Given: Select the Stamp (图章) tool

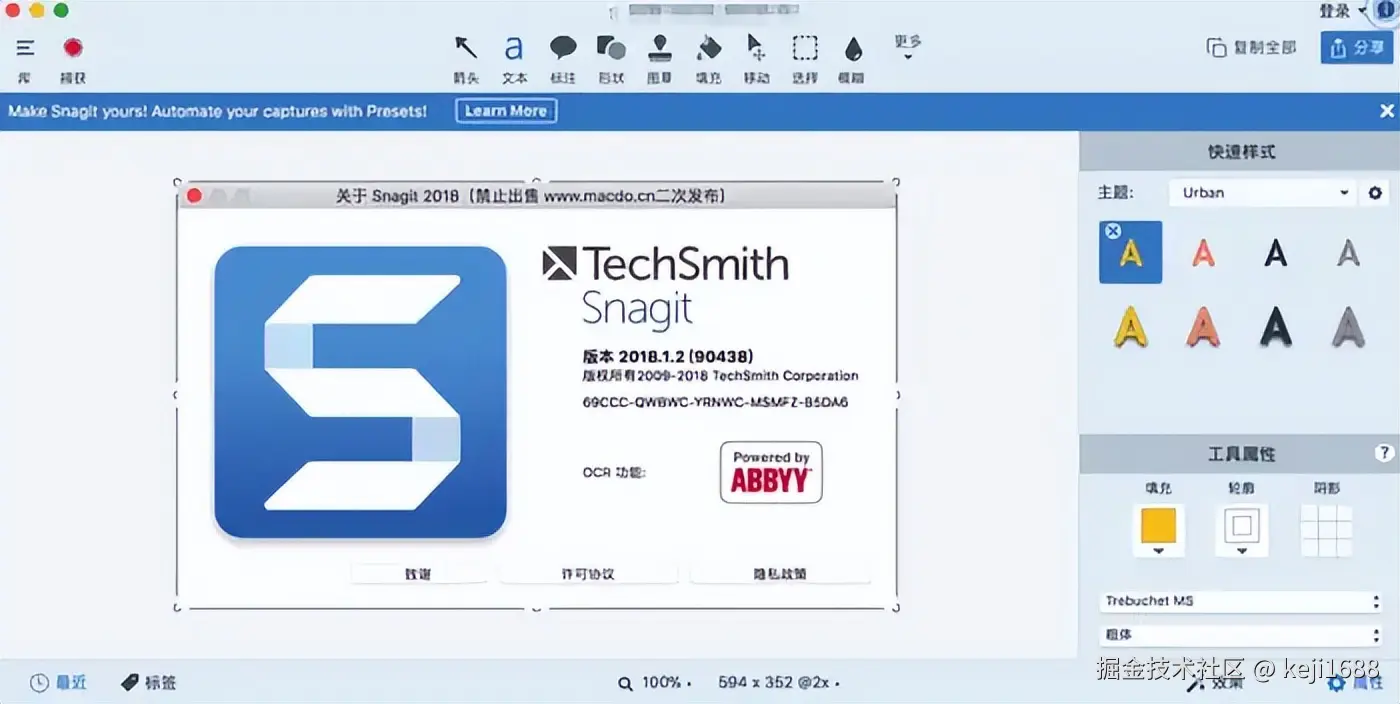Looking at the screenshot, I should [x=659, y=47].
